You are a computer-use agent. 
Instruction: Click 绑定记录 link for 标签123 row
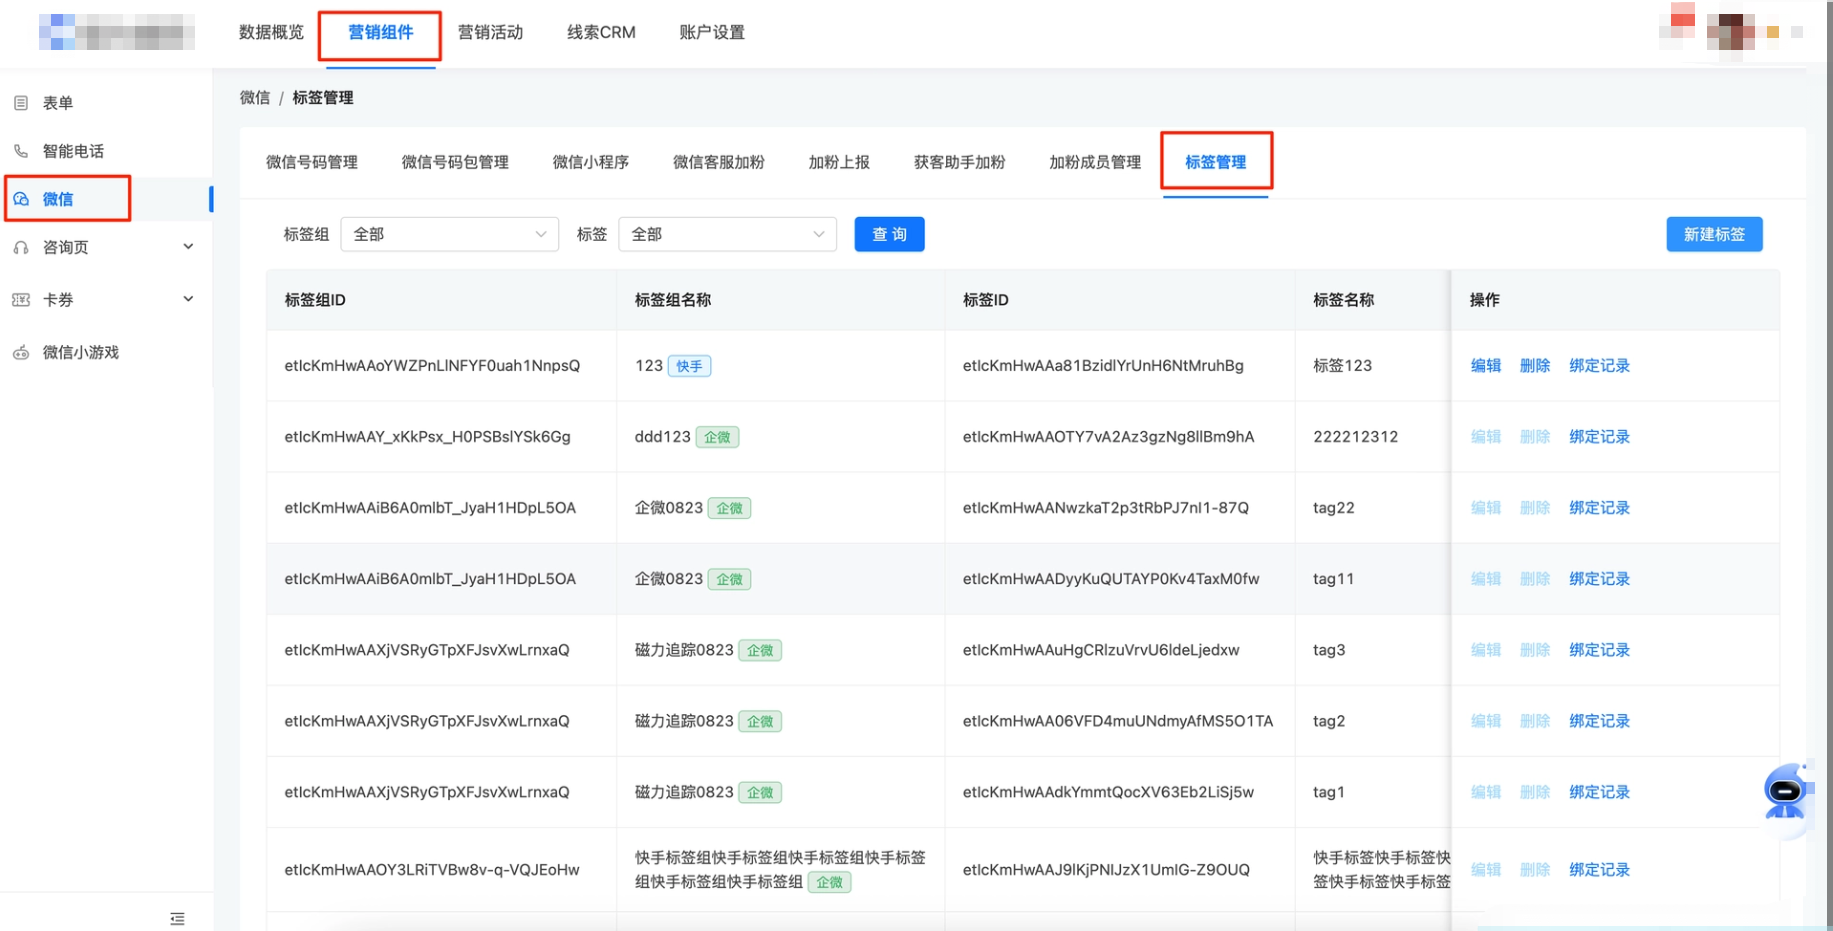pos(1598,365)
